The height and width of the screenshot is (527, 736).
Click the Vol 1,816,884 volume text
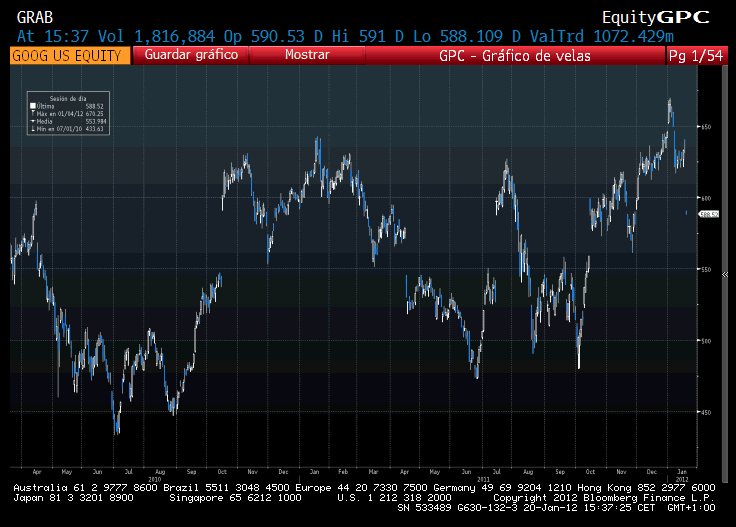156,36
